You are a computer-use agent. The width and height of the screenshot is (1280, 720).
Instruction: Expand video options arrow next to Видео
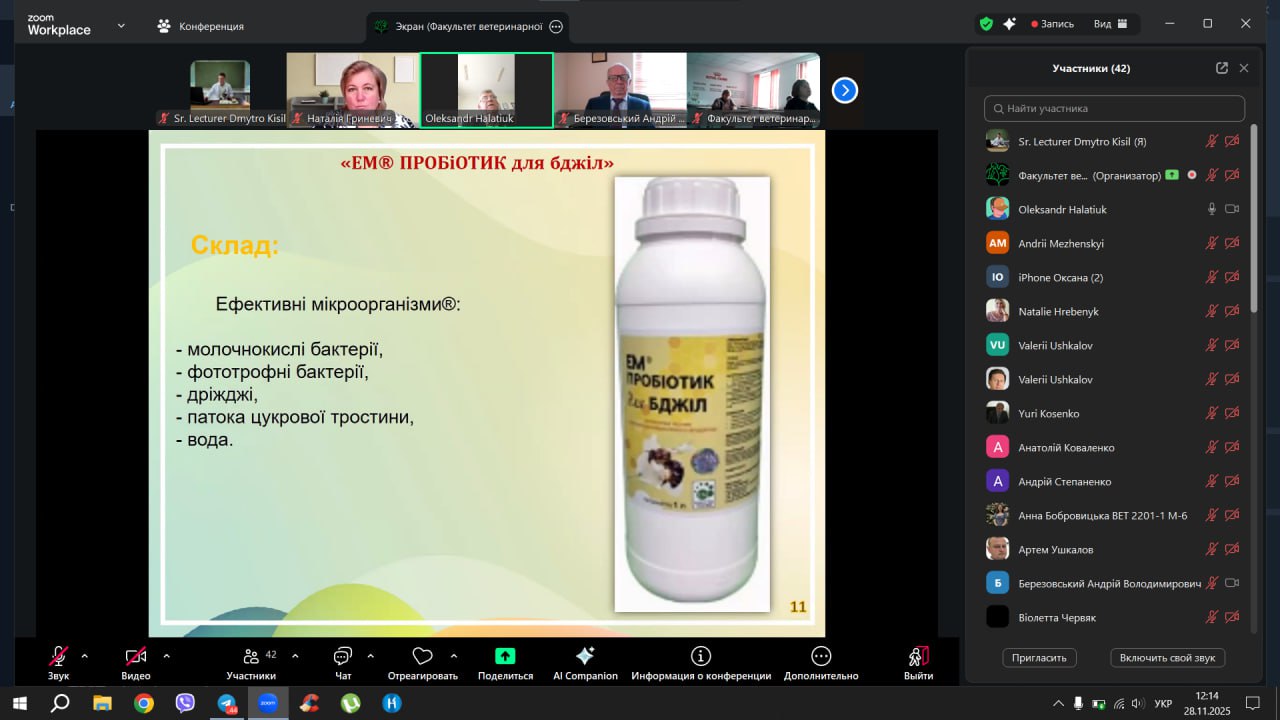[166, 656]
